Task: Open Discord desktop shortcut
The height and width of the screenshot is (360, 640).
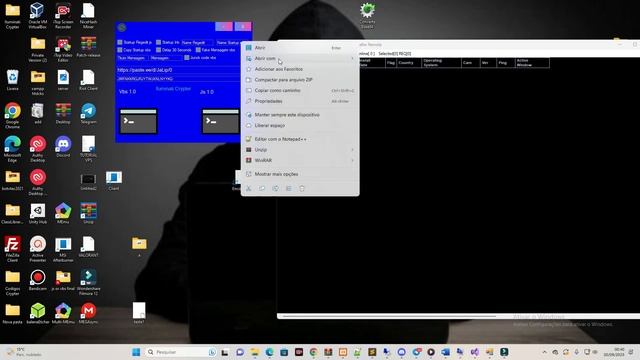Action: click(63, 147)
